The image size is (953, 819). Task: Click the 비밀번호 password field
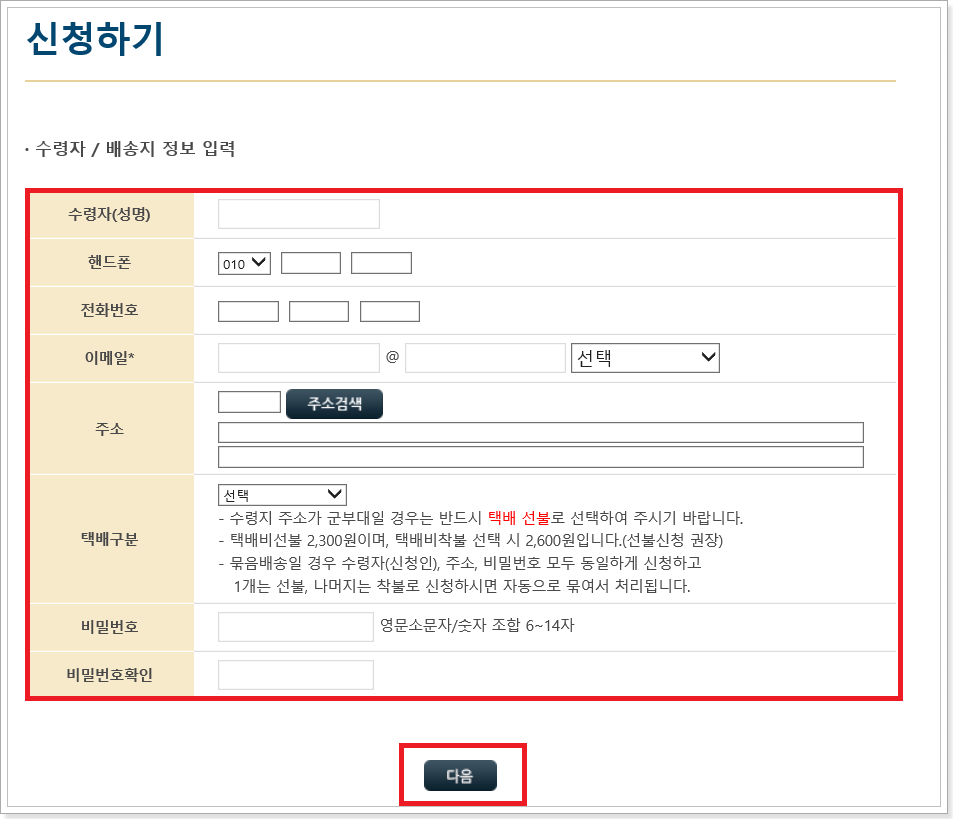[295, 626]
